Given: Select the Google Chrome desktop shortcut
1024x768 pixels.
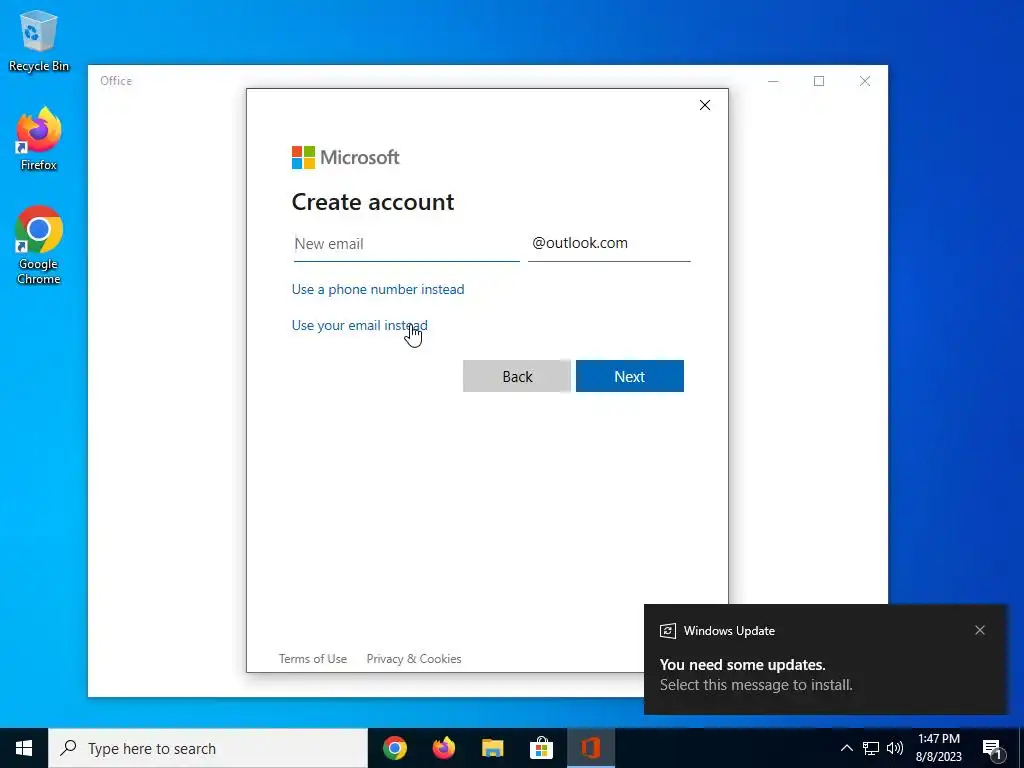Looking at the screenshot, I should point(39,246).
